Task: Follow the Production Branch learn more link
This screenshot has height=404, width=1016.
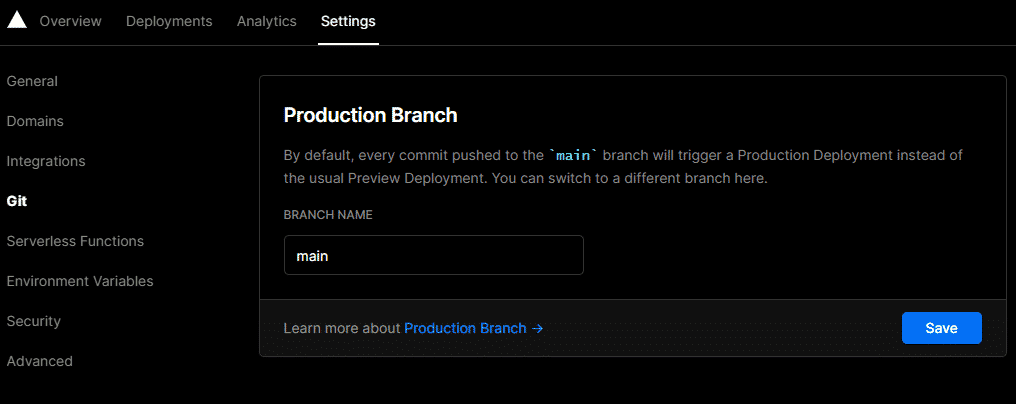Action: tap(474, 328)
